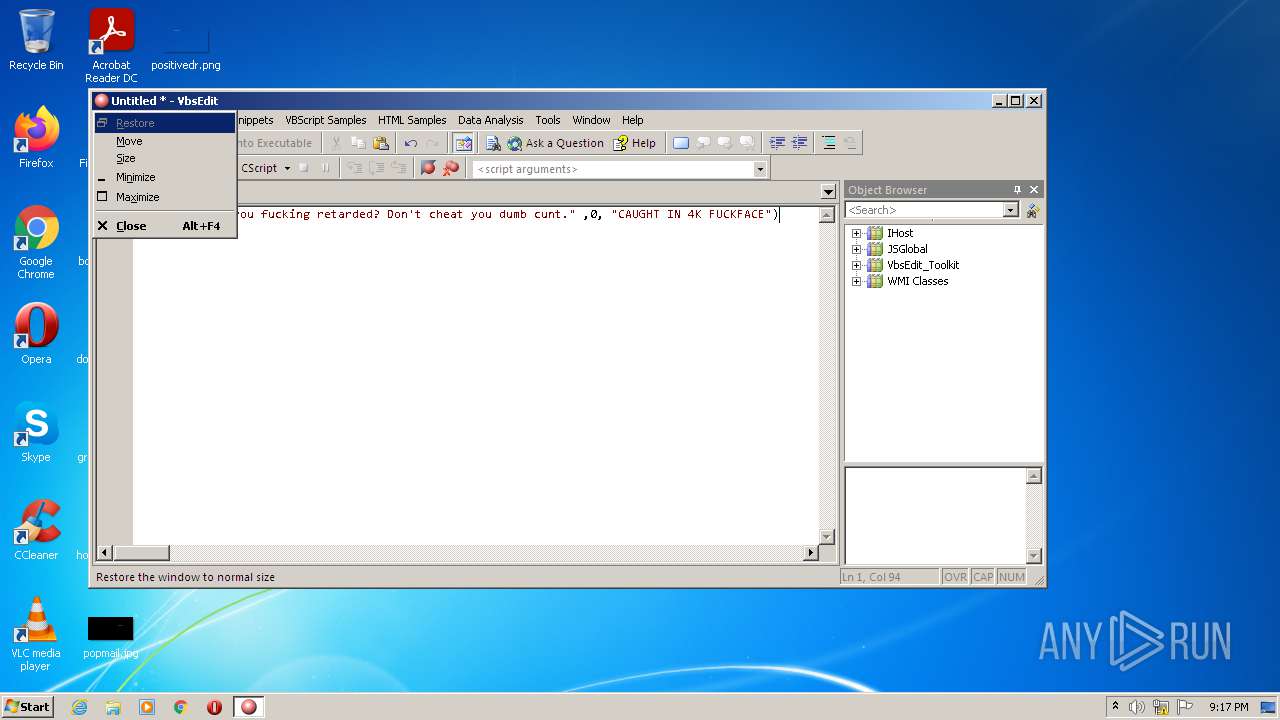
Task: Click the second speech bubble toolbar icon
Action: [x=725, y=143]
